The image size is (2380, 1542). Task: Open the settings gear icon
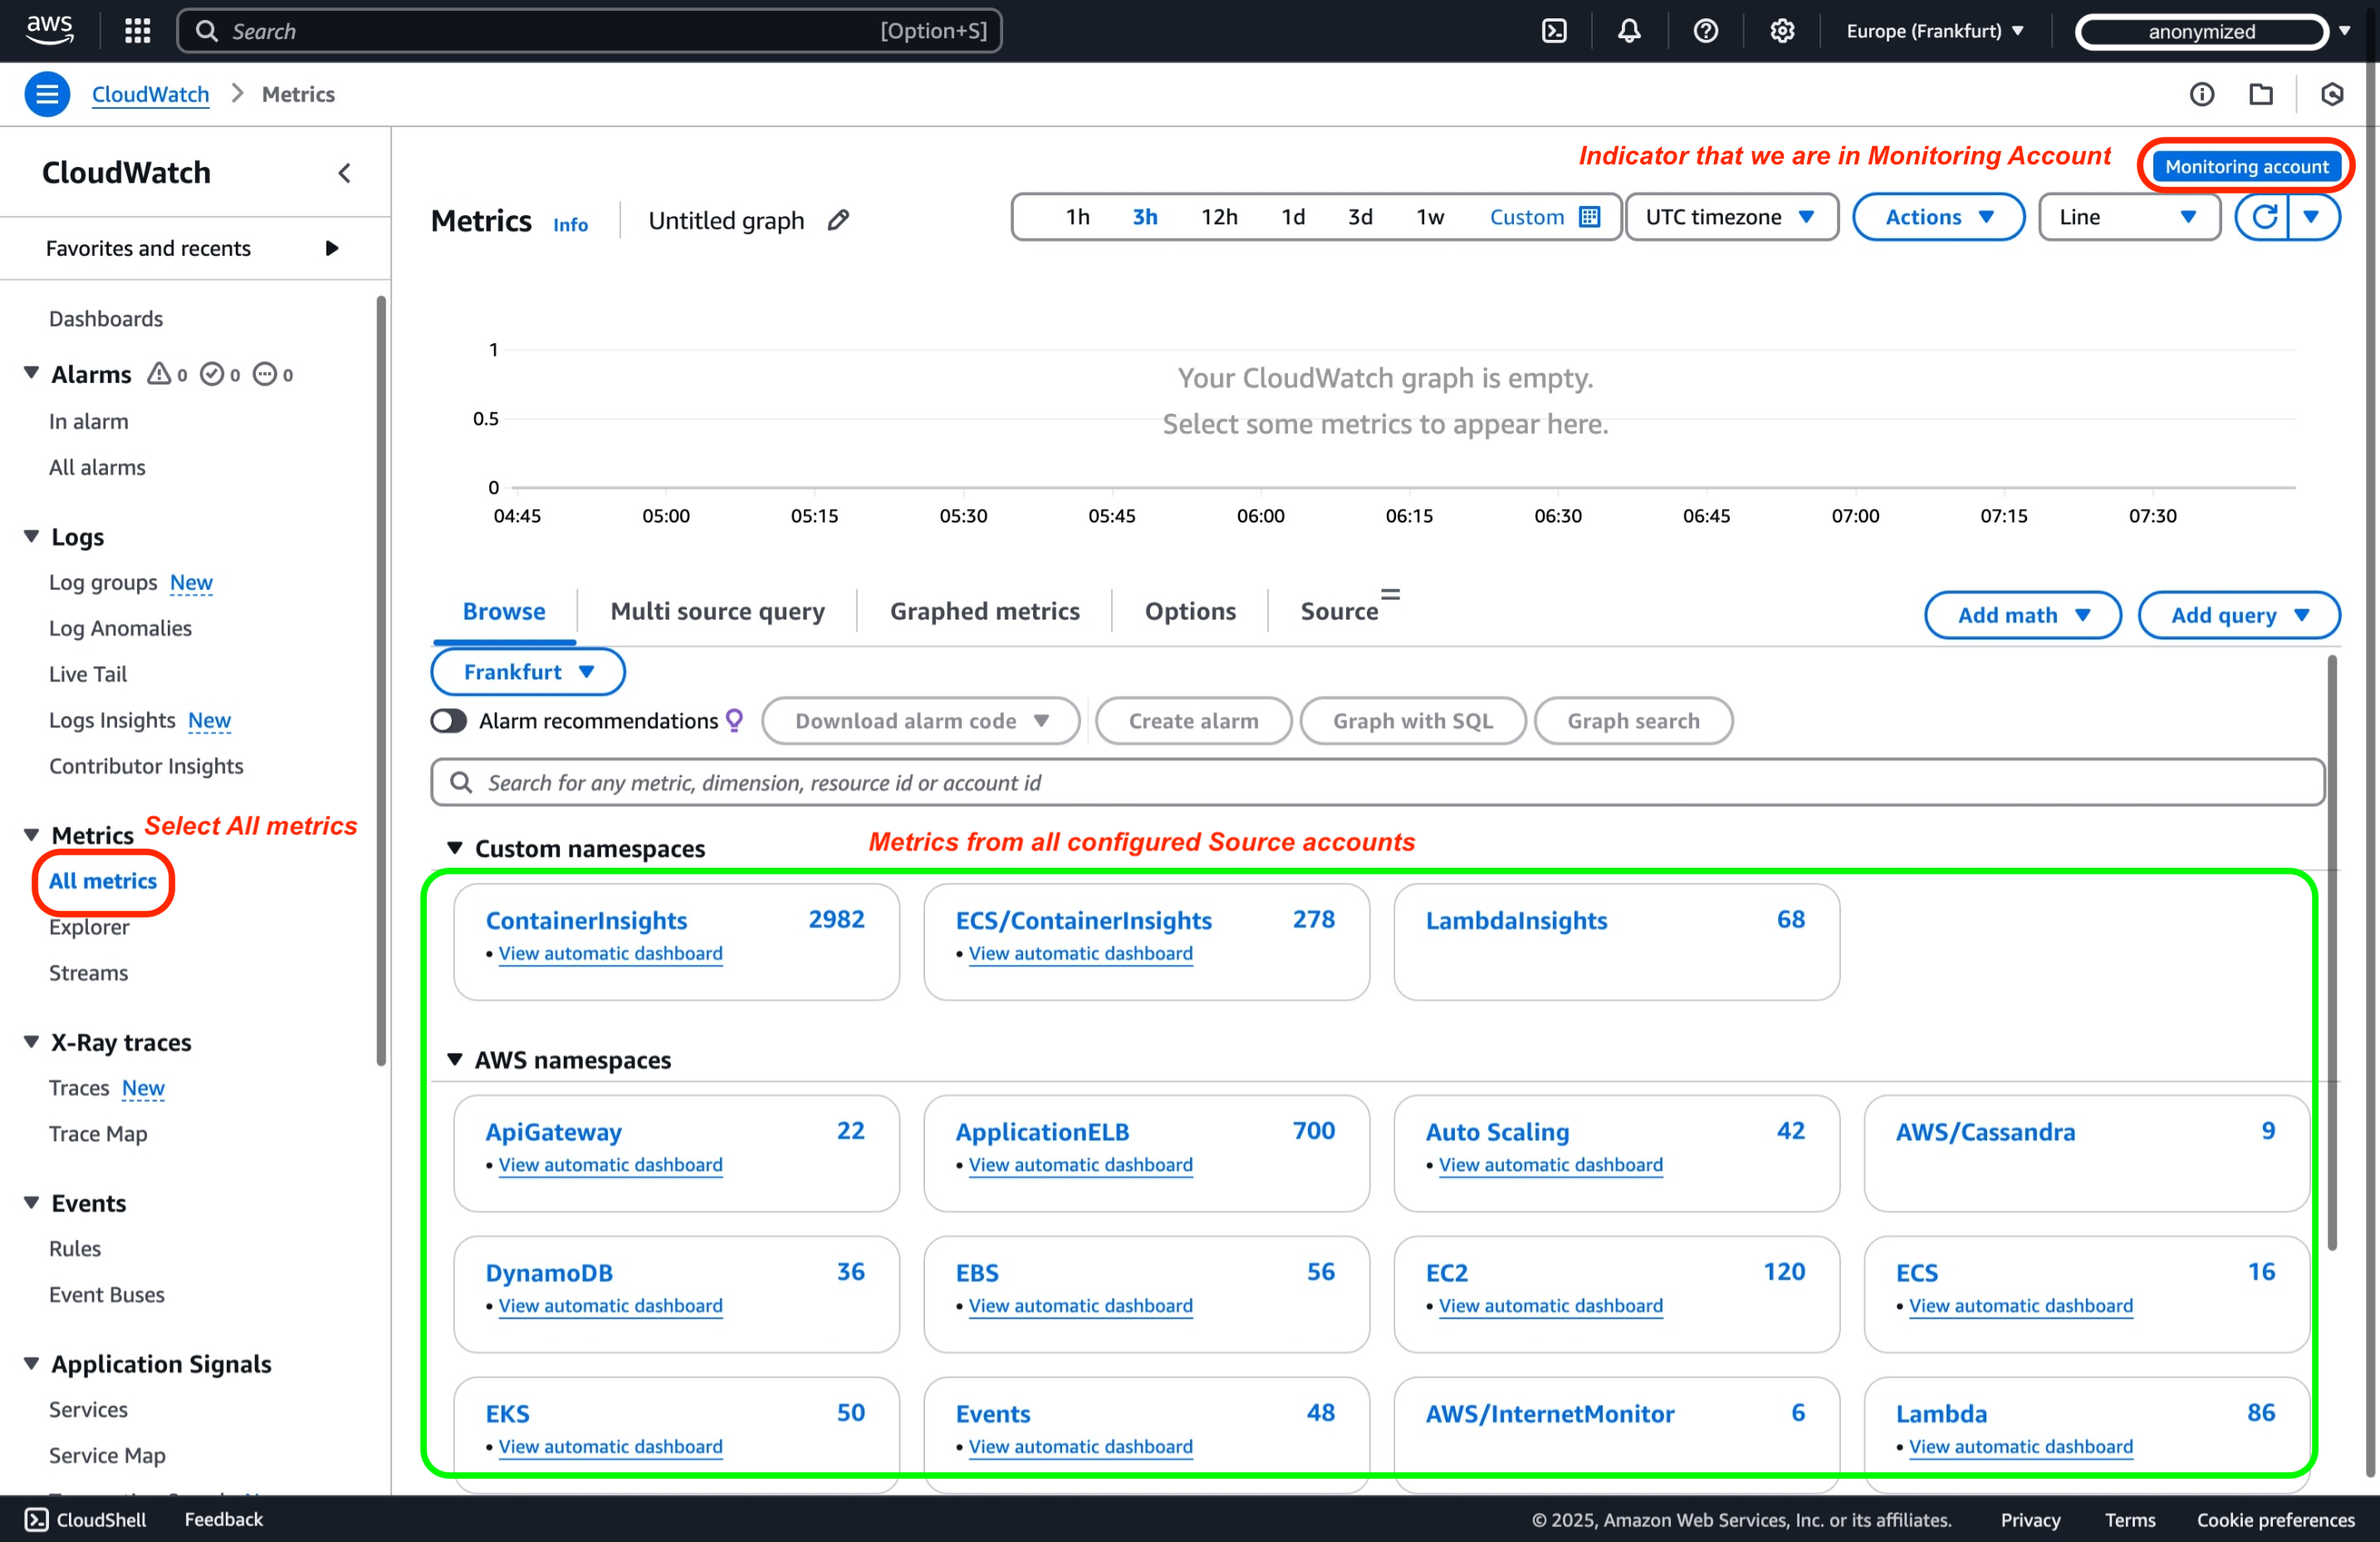pyautogui.click(x=1782, y=31)
